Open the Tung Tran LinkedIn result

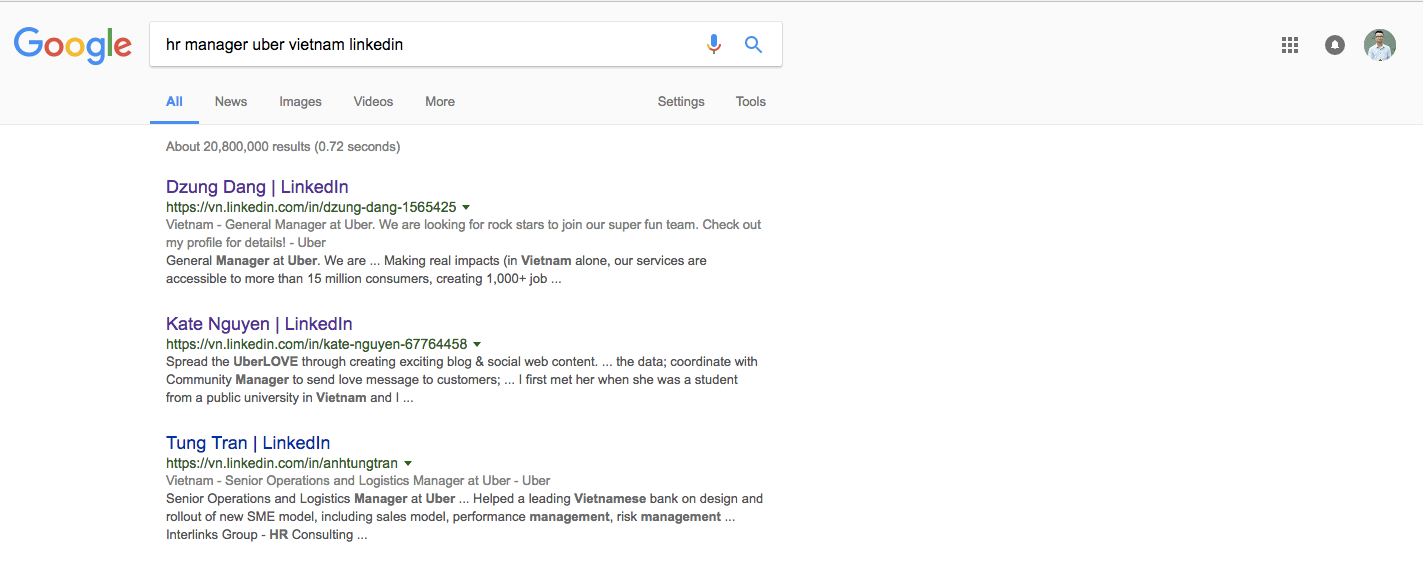tap(248, 443)
